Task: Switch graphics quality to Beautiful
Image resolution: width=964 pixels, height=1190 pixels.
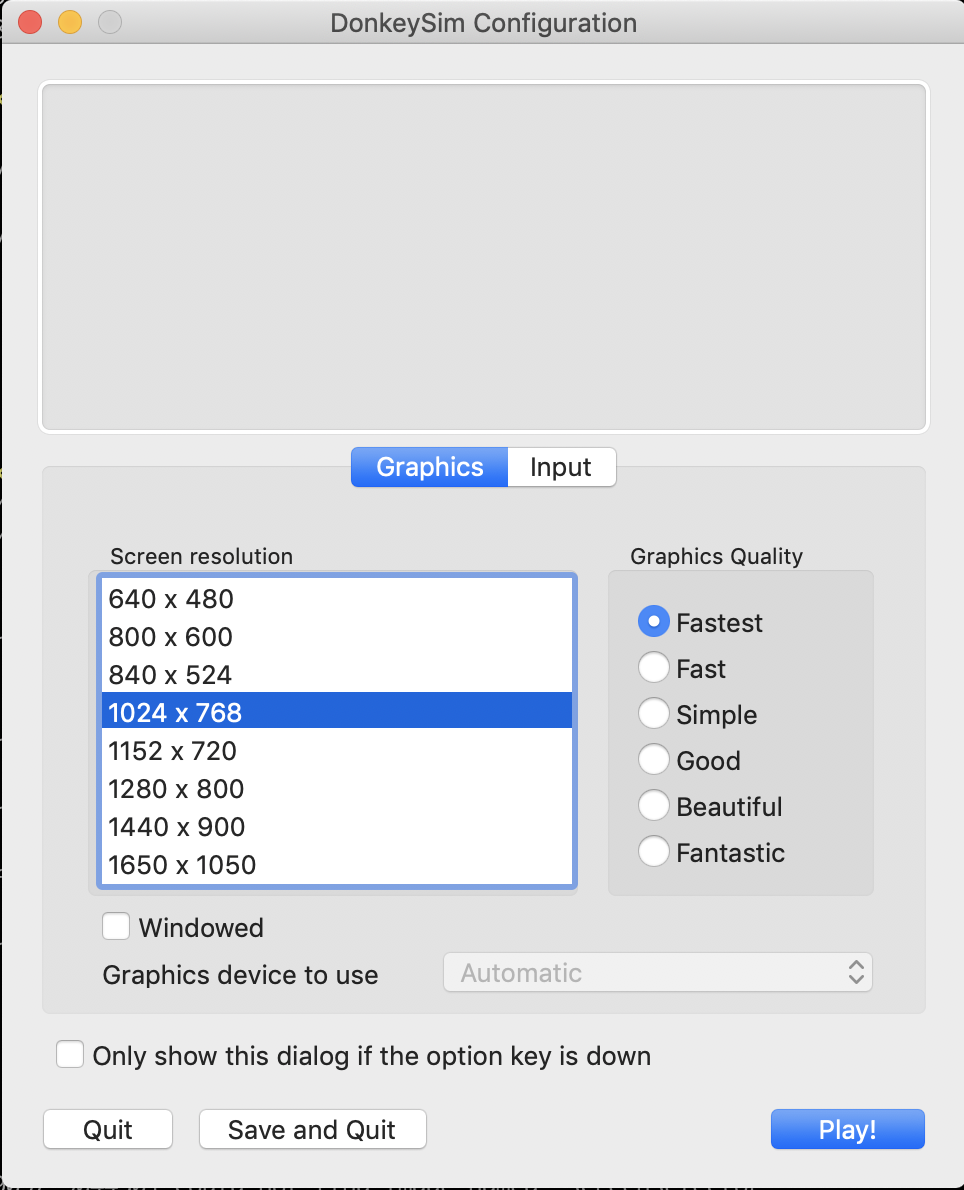Action: pyautogui.click(x=654, y=806)
